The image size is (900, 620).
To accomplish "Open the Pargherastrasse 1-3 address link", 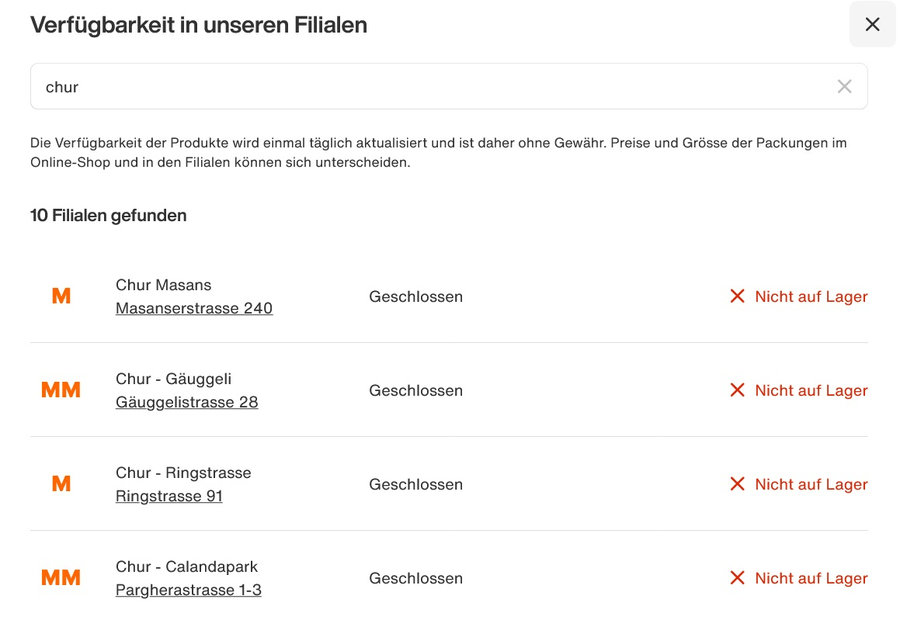I will [188, 590].
